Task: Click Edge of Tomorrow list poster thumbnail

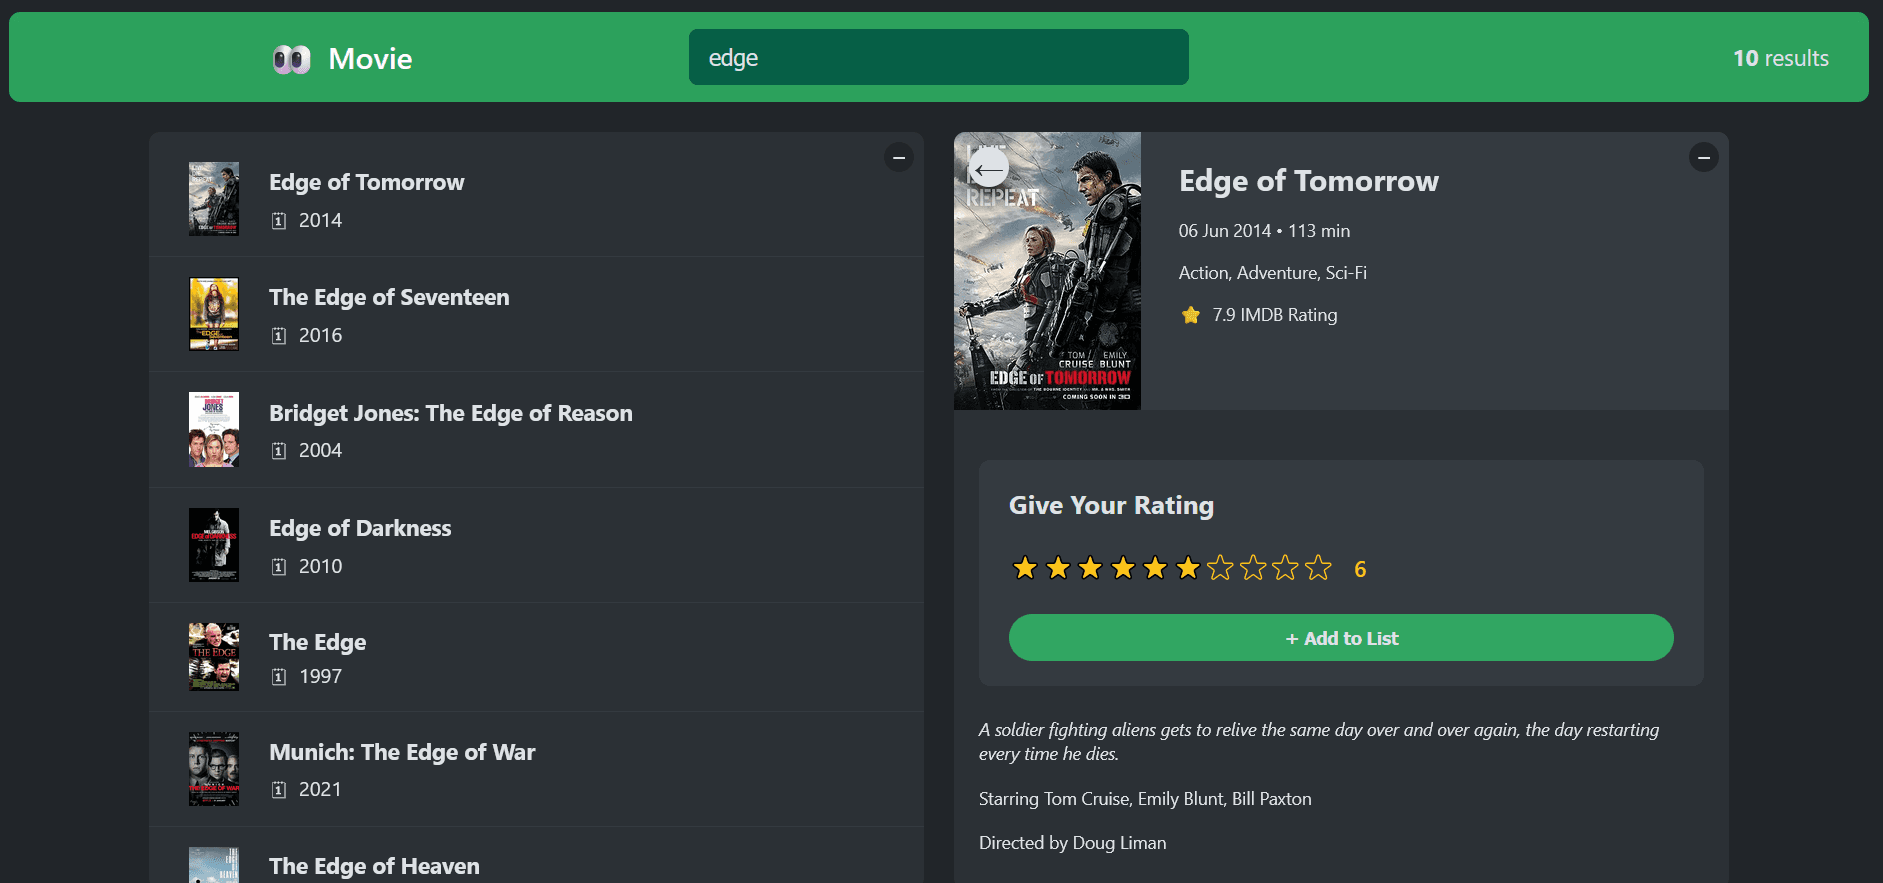Action: pos(214,199)
